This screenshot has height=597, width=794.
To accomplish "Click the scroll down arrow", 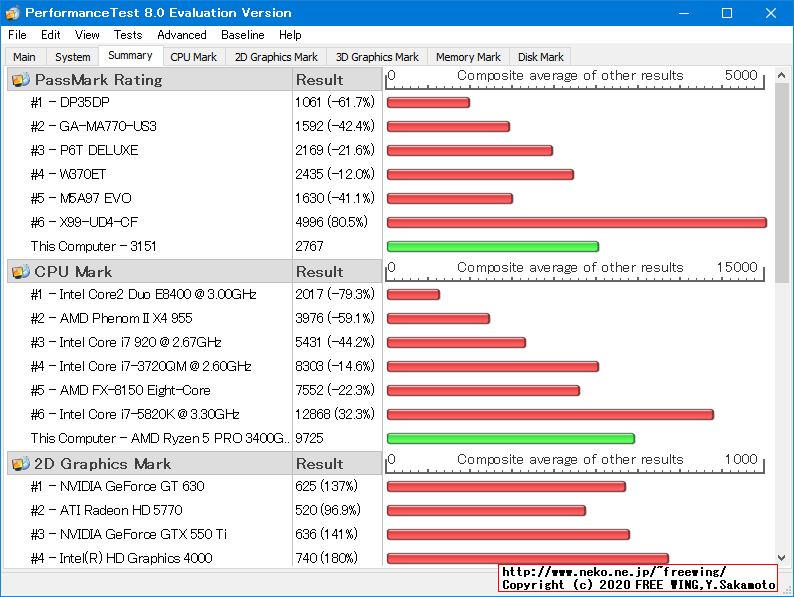I will [781, 558].
